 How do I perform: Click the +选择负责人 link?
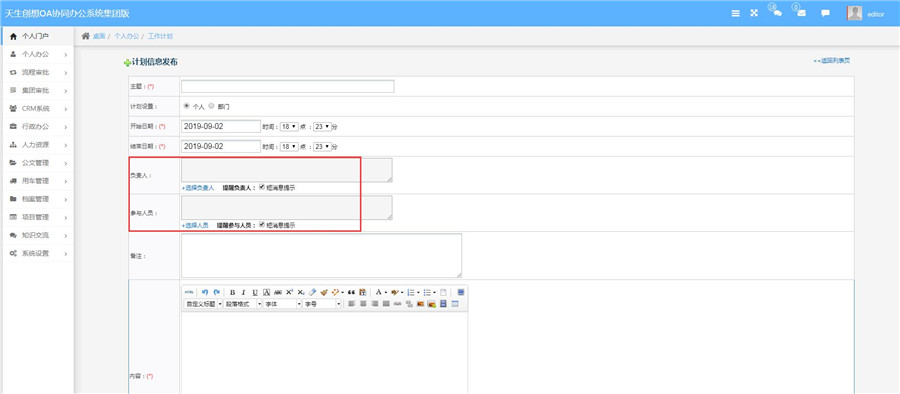(198, 188)
